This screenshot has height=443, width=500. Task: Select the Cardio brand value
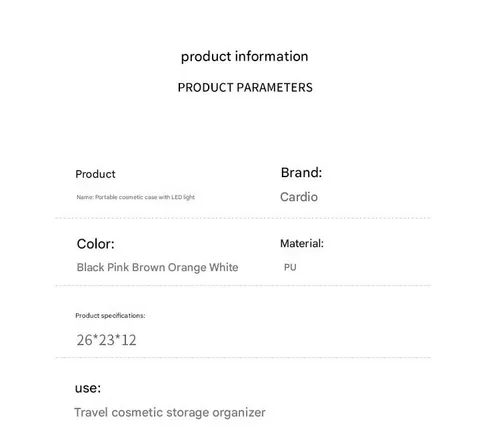299,197
